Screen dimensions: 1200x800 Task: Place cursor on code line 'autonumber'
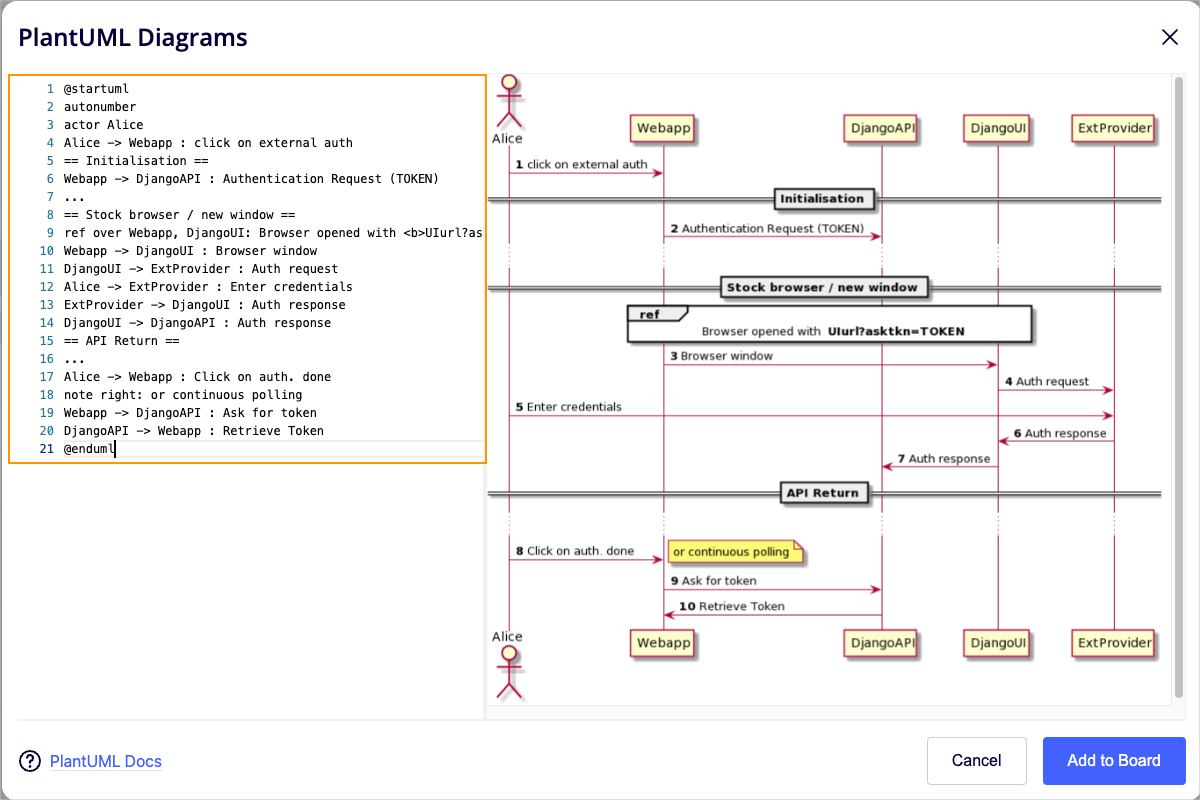[x=100, y=107]
